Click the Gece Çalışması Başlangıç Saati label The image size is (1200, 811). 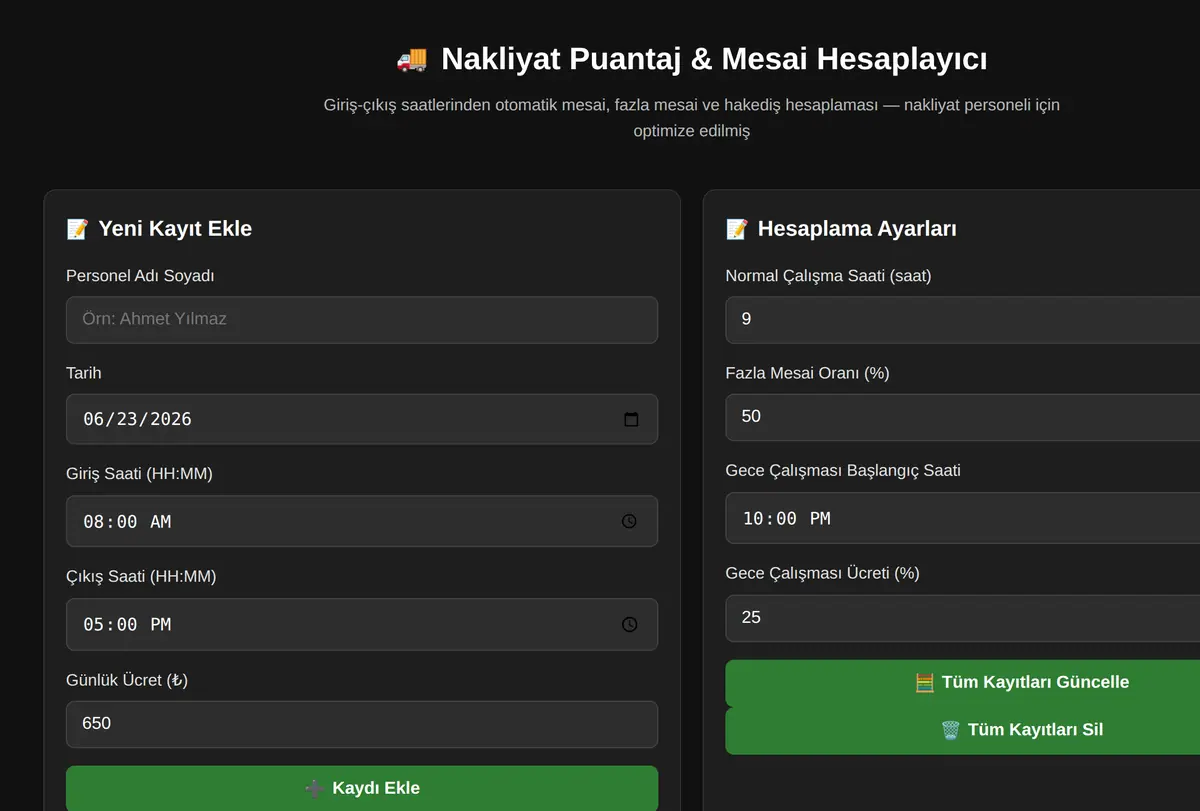click(843, 471)
